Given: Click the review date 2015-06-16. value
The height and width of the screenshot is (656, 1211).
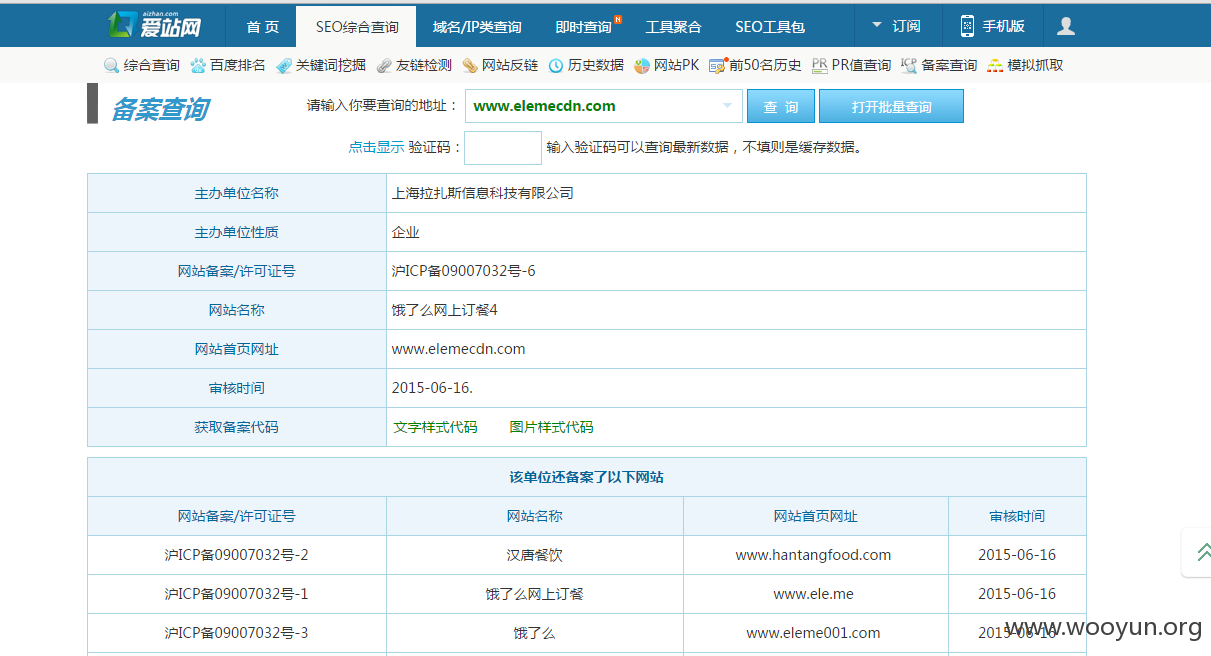Looking at the screenshot, I should coord(433,388).
